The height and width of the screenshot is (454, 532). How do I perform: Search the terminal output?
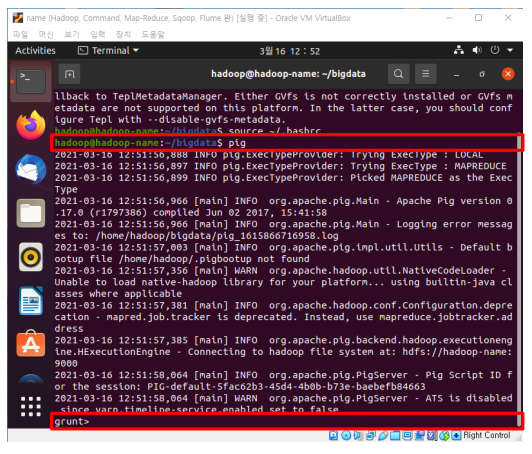point(398,74)
